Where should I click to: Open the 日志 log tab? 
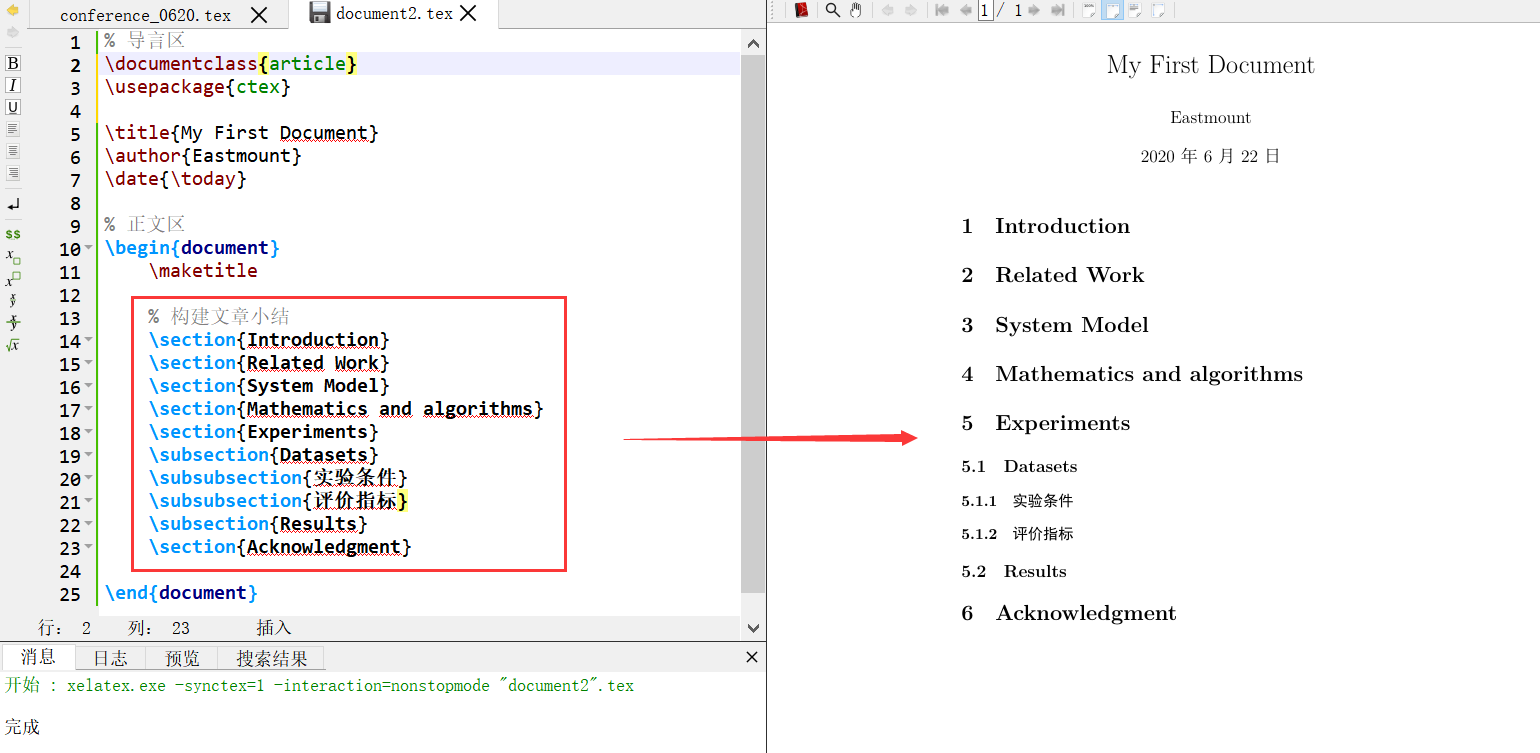[x=110, y=658]
